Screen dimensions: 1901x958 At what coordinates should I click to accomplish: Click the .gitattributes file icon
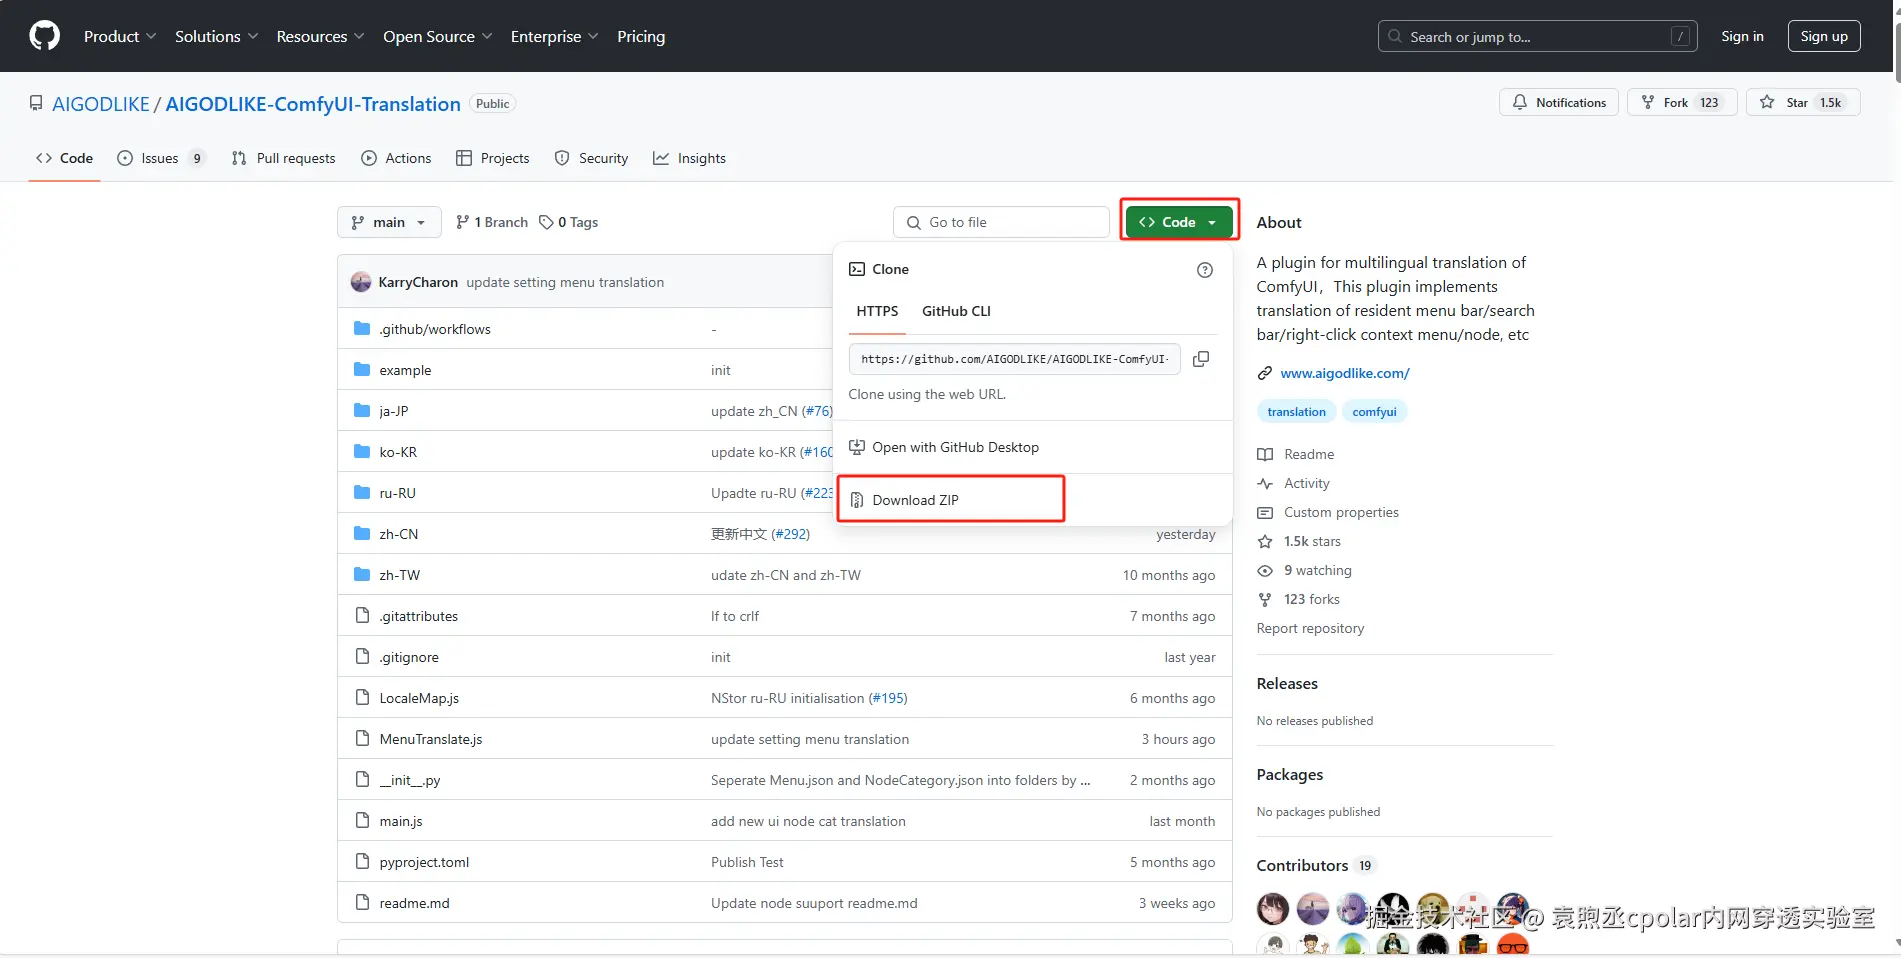[x=362, y=616]
